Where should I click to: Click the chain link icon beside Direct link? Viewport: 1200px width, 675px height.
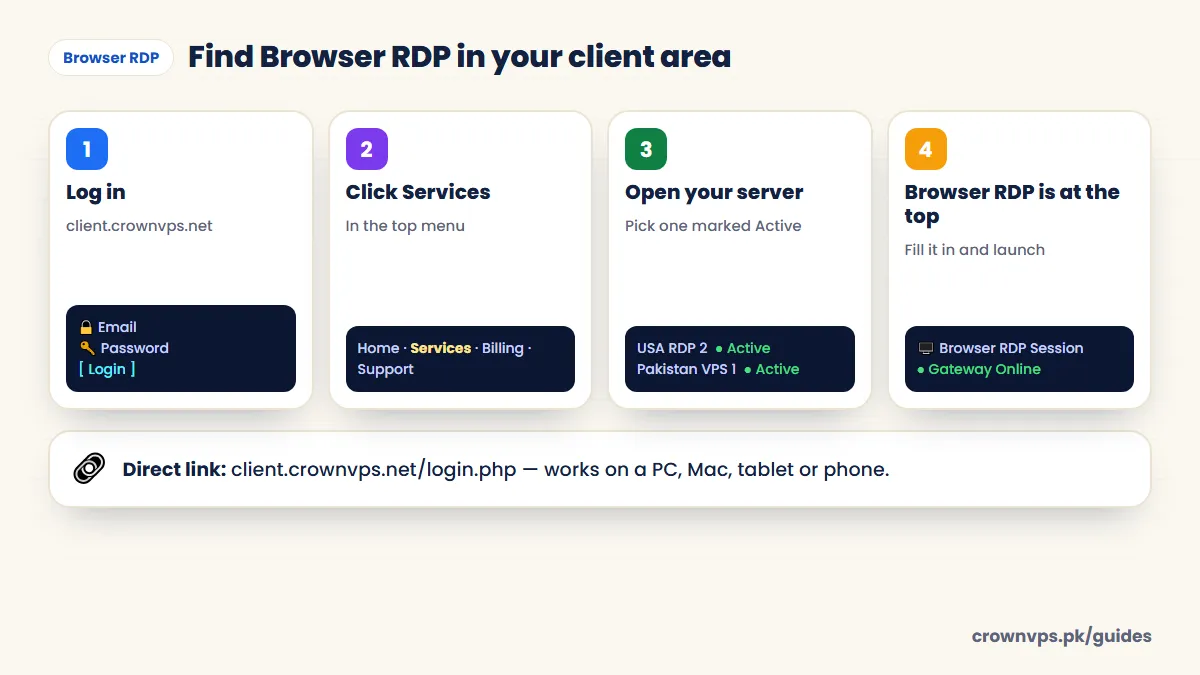pos(89,469)
